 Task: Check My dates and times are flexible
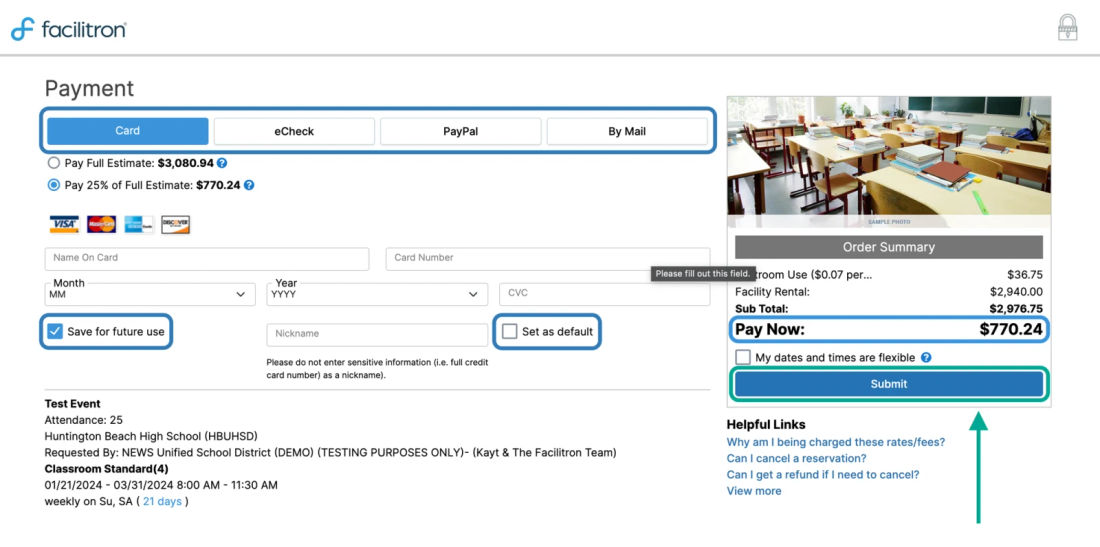point(743,358)
